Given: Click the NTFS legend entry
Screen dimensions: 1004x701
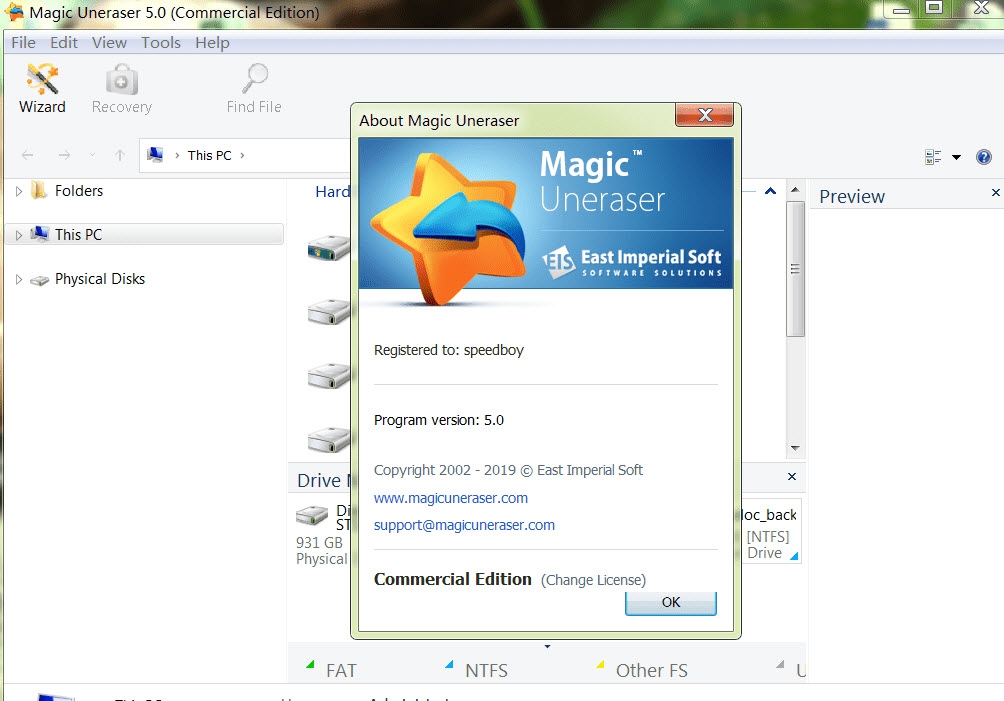Looking at the screenshot, I should click(x=476, y=670).
